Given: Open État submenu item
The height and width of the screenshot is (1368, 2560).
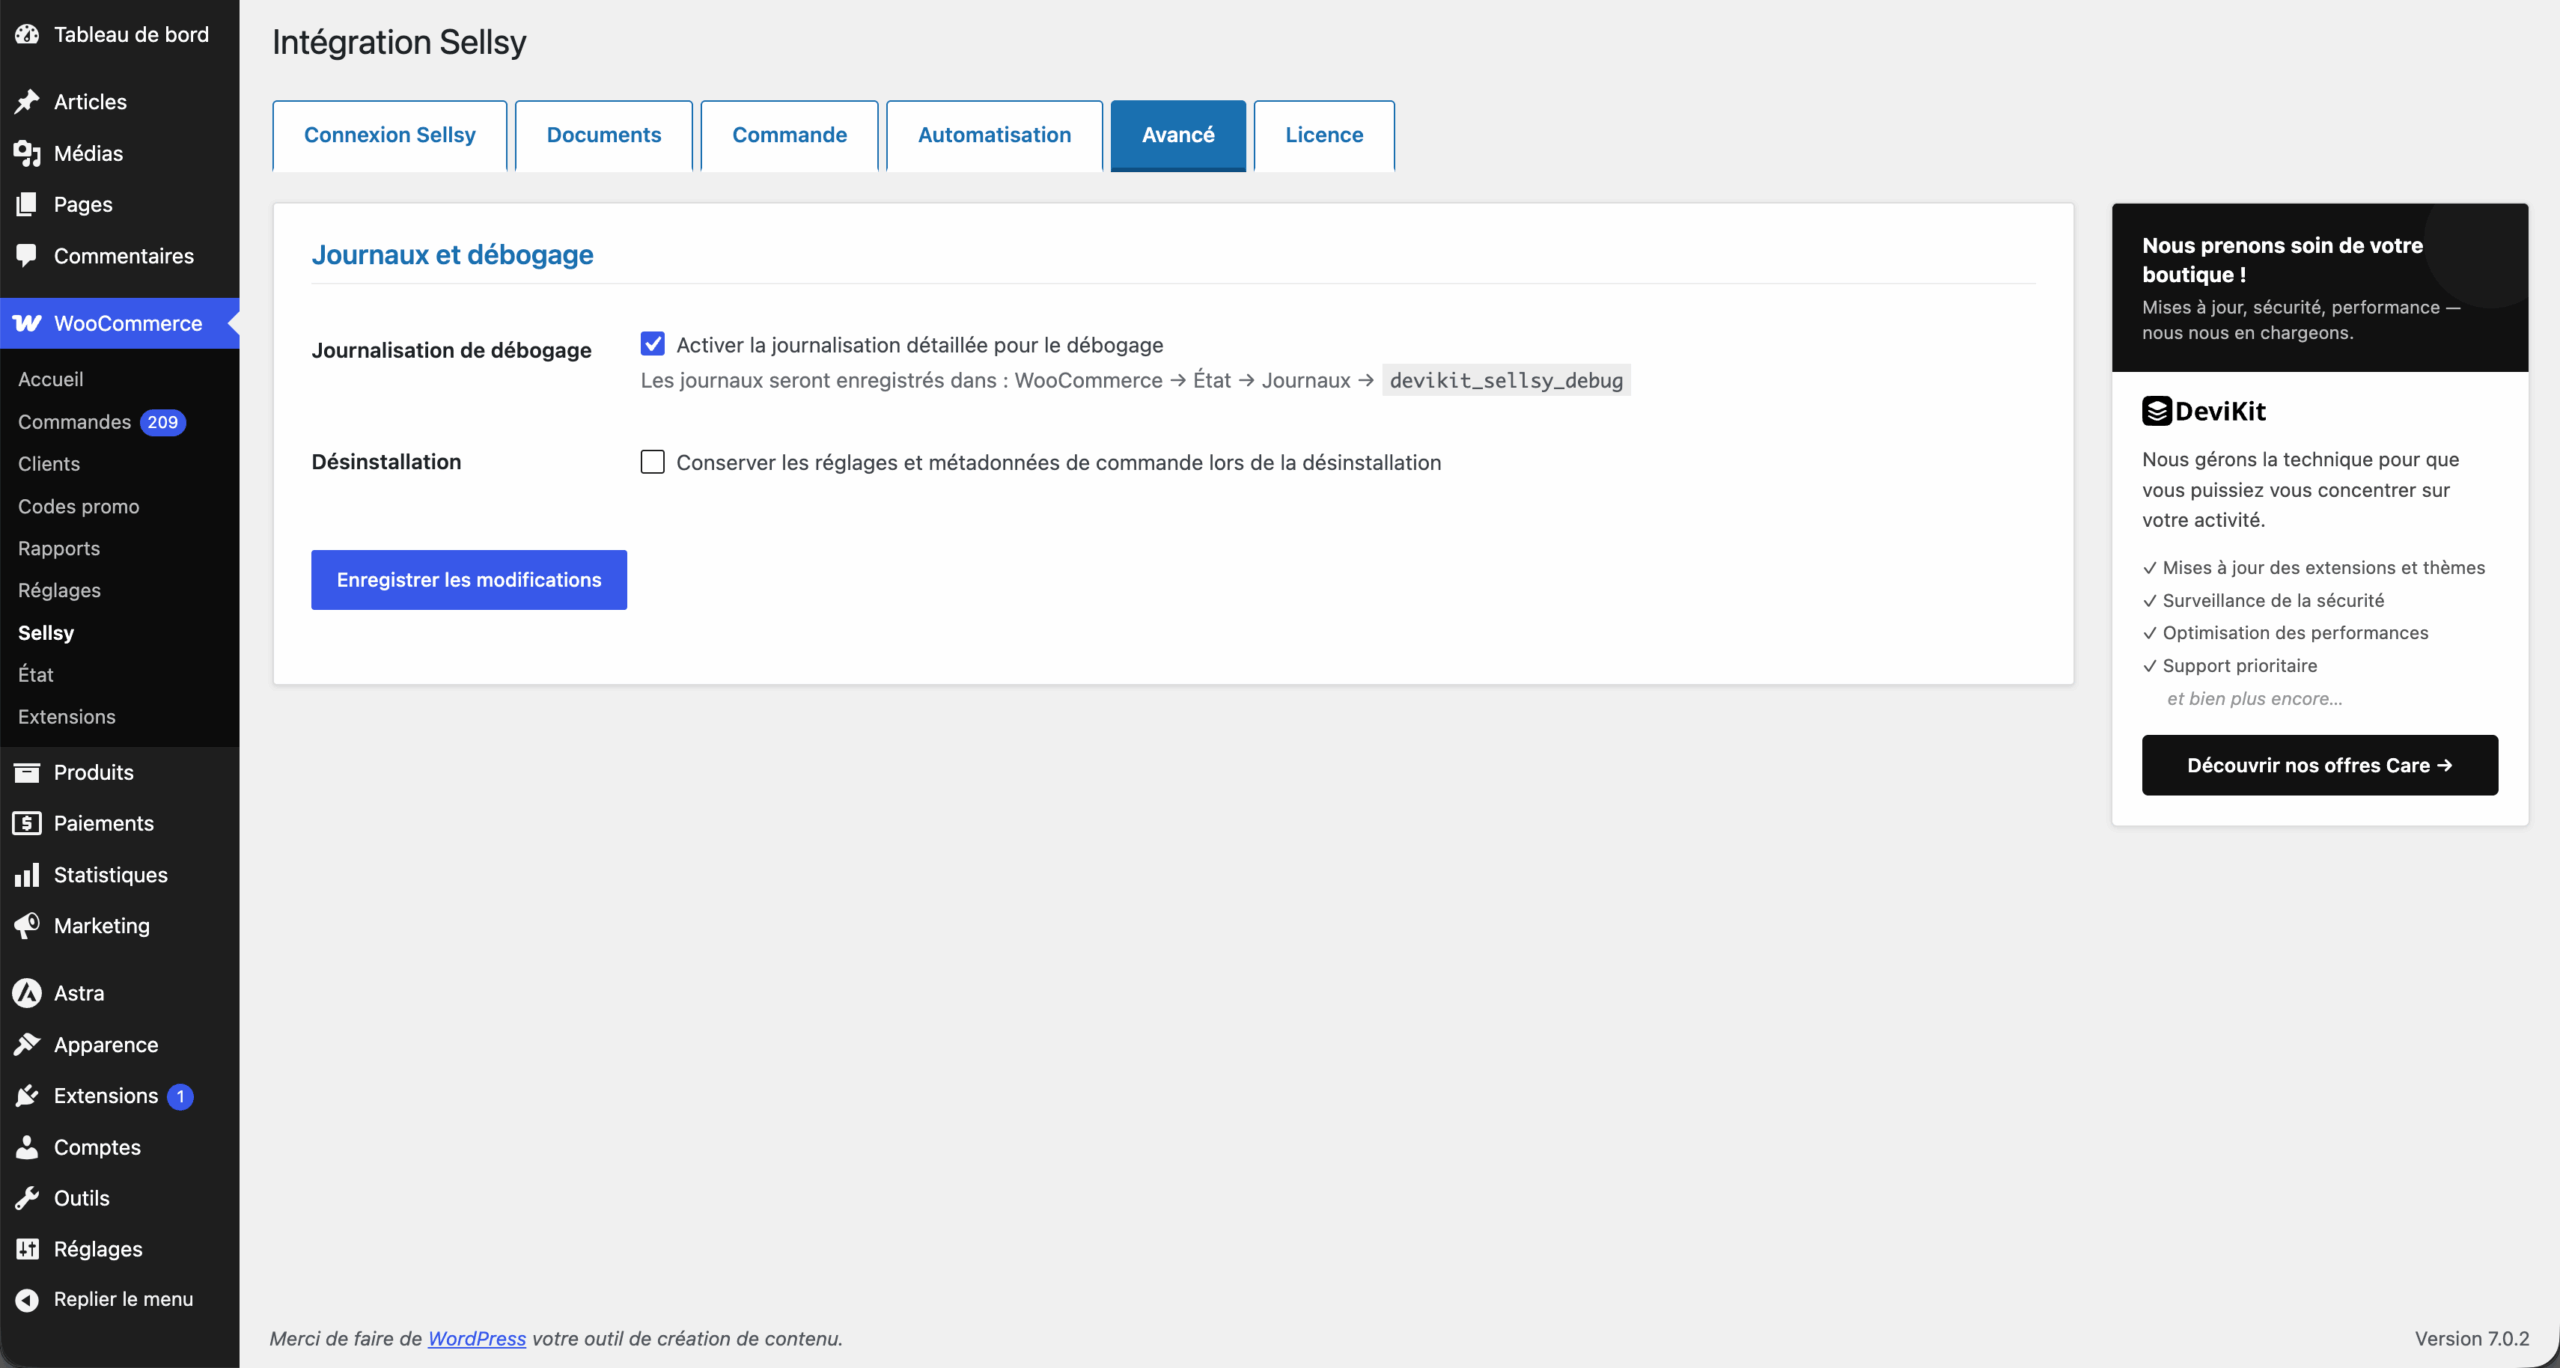Looking at the screenshot, I should 36,675.
